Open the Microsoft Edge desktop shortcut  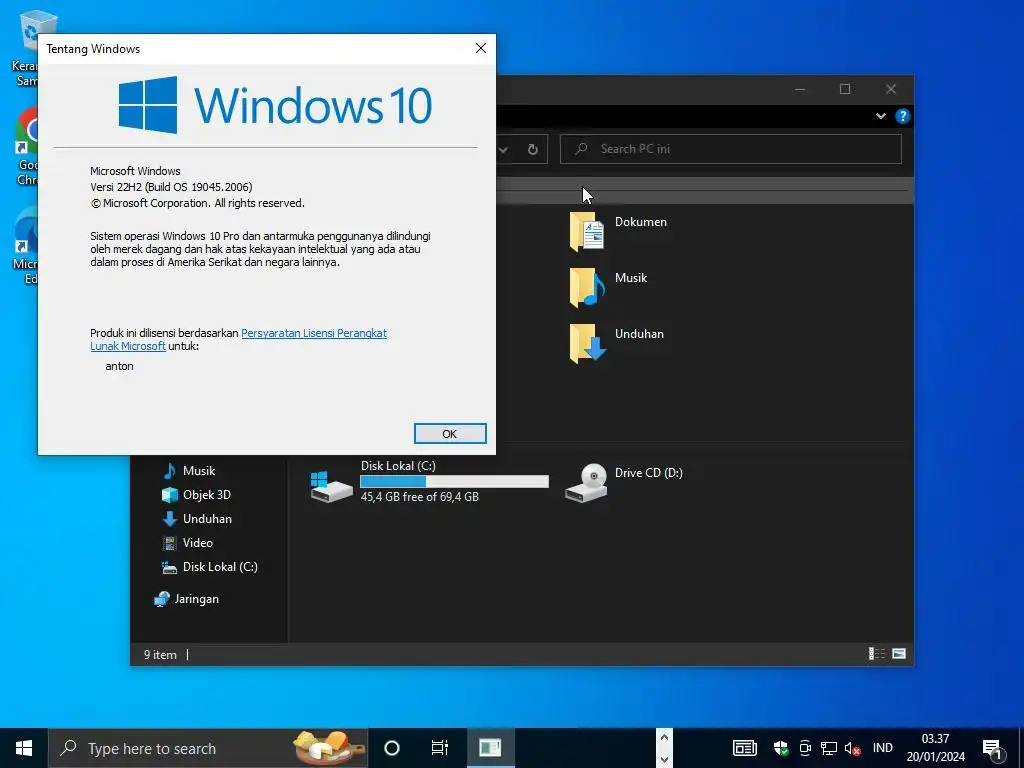pos(26,247)
